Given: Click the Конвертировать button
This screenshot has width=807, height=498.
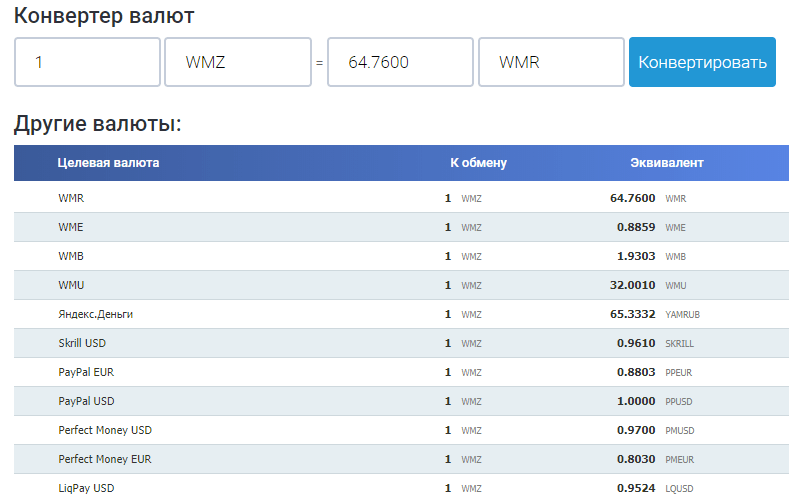Looking at the screenshot, I should click(x=702, y=62).
